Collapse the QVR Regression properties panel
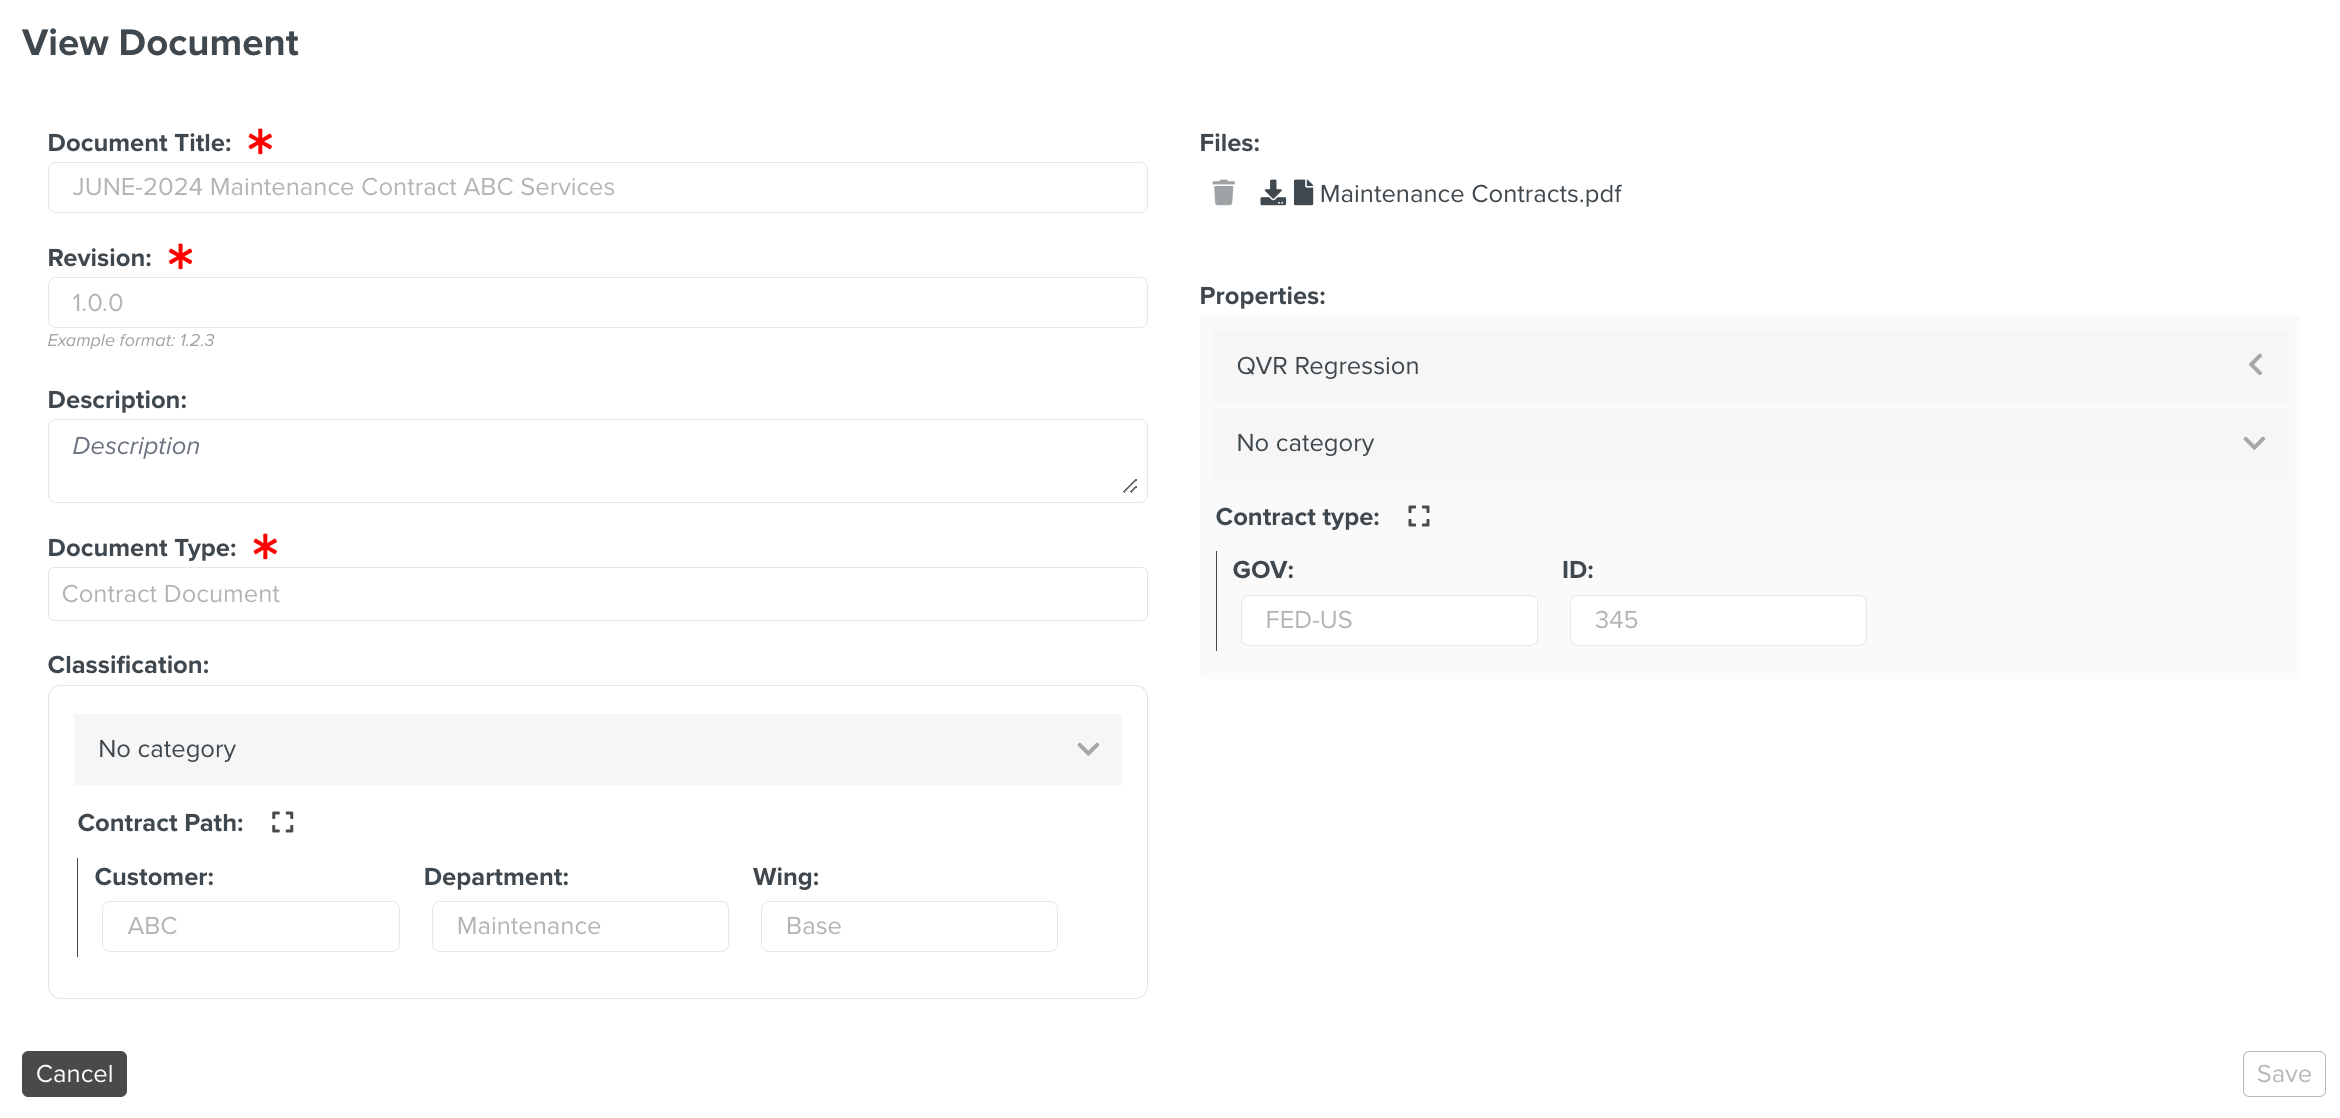The height and width of the screenshot is (1118, 2340). click(x=2255, y=365)
